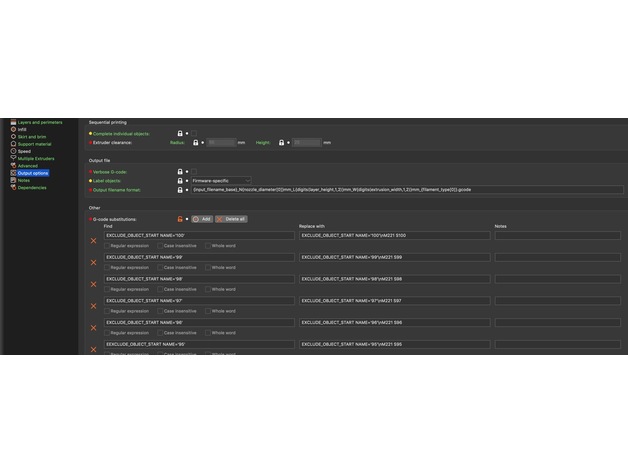Switch to the Advanced settings page
The width and height of the screenshot is (628, 472).
[x=28, y=165]
